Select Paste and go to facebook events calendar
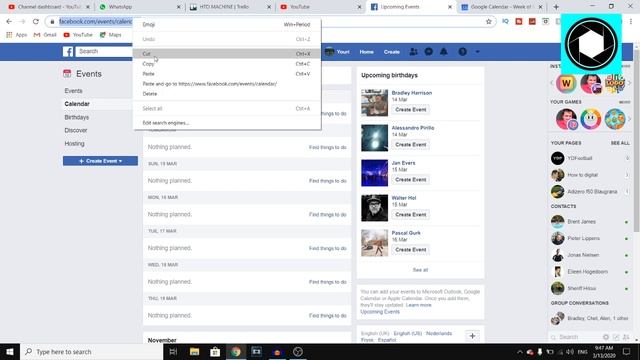640x360 pixels. click(x=227, y=84)
